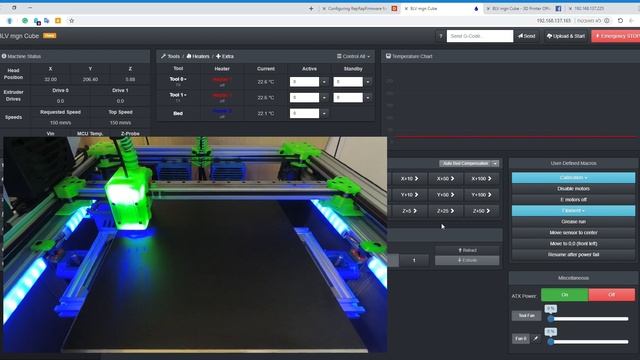Click the Tool 1 heater link
The width and height of the screenshot is (640, 360).
(x=222, y=95)
